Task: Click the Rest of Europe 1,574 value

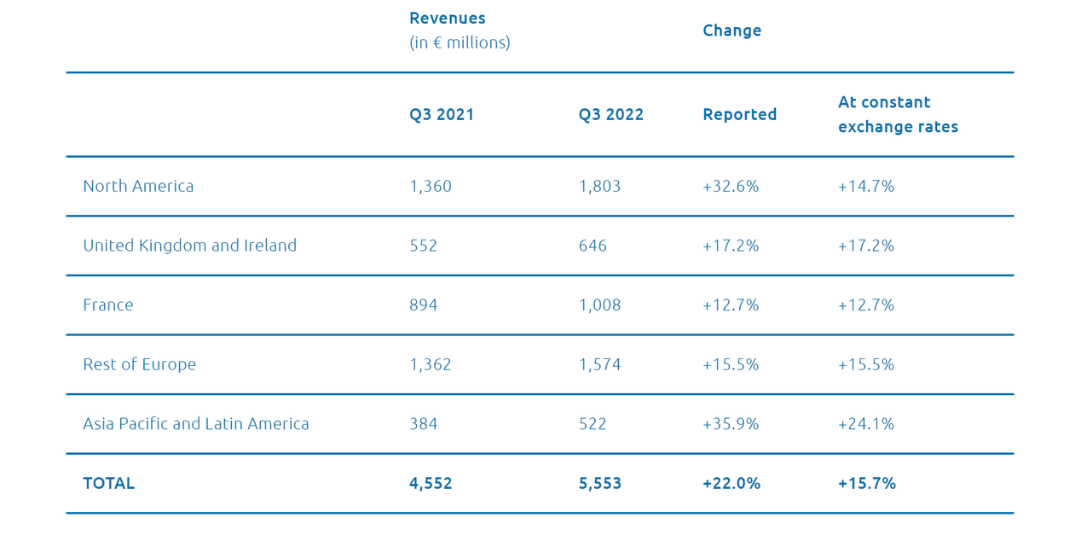Action: tap(600, 364)
